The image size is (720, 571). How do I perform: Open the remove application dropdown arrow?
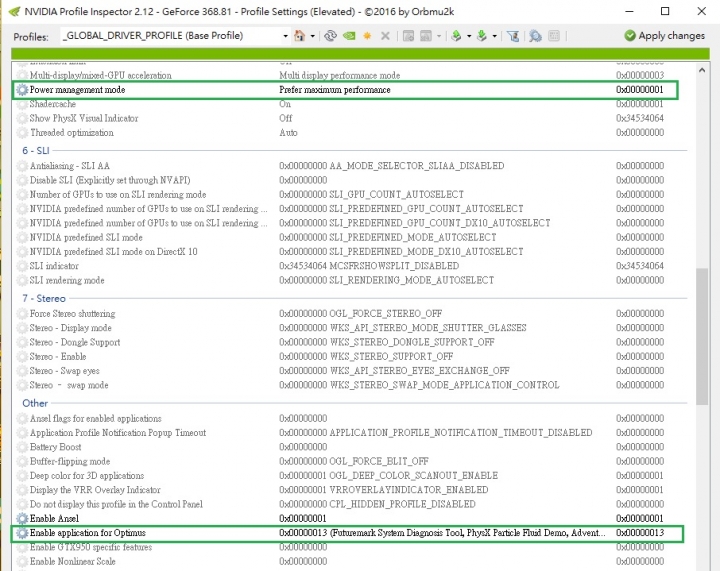[x=439, y=36]
